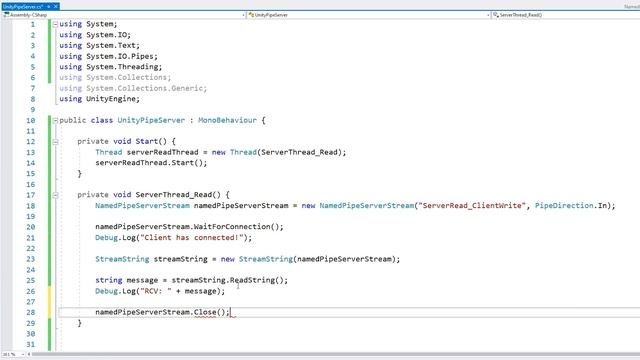The image size is (640, 360).
Task: Collapse the using directives block
Action: tap(55, 24)
